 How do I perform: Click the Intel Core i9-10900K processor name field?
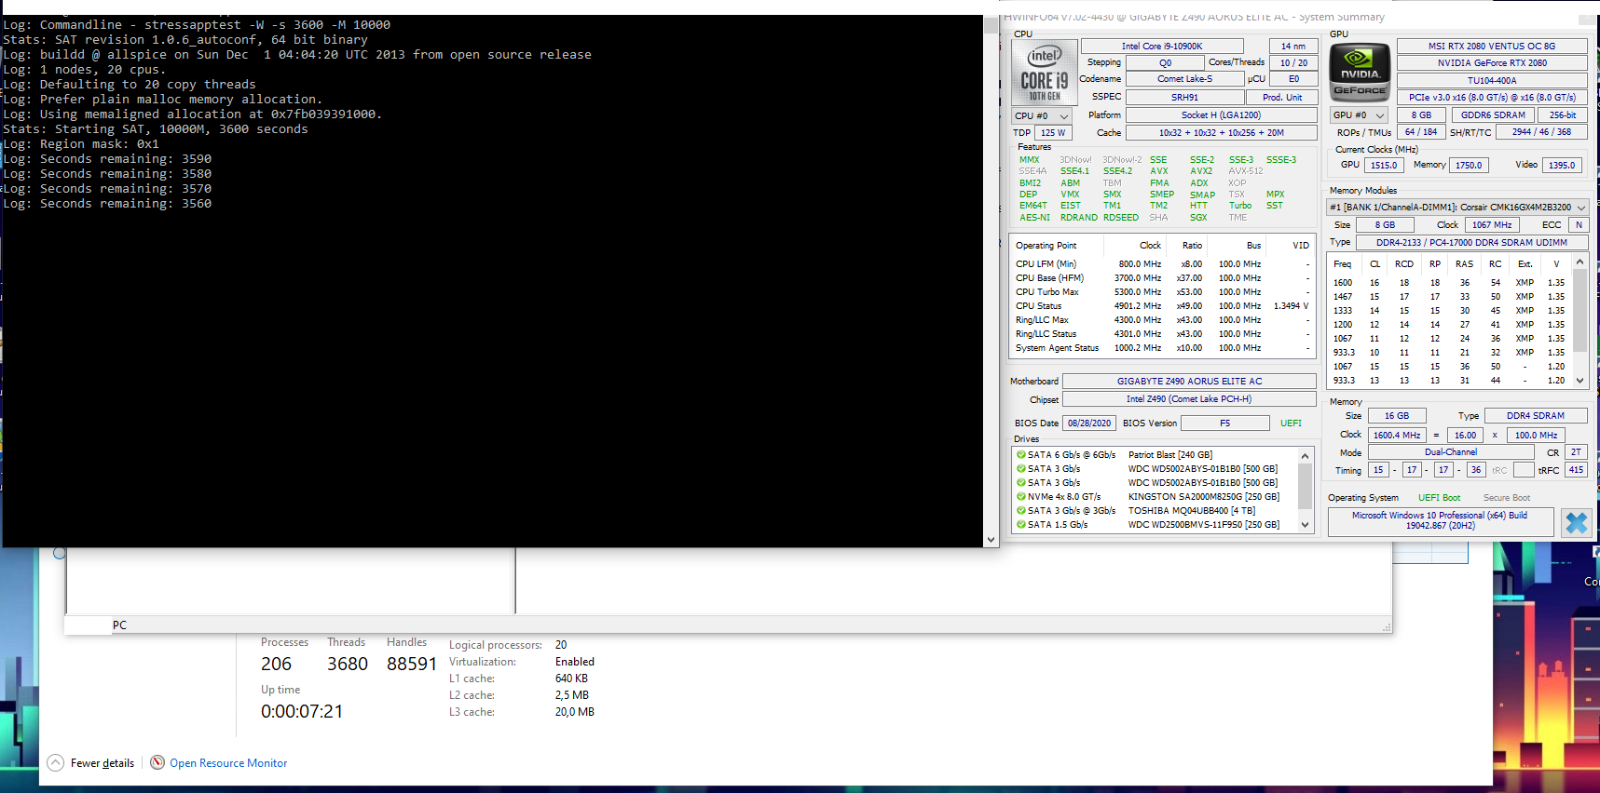(x=1162, y=46)
